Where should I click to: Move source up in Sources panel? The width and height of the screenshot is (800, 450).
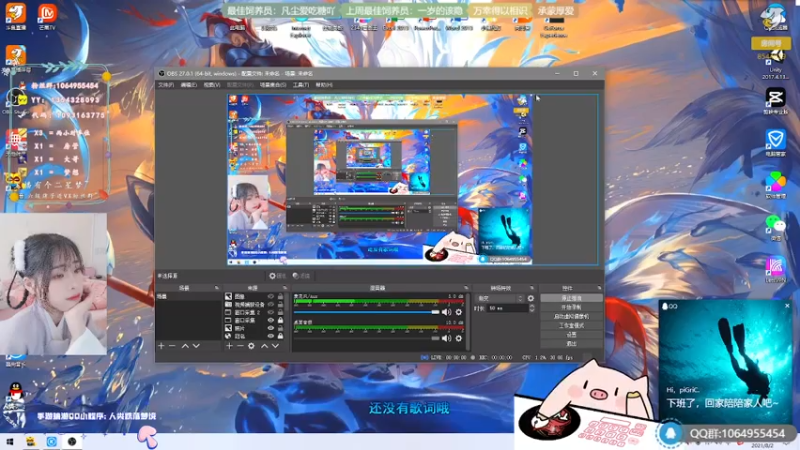click(x=264, y=346)
